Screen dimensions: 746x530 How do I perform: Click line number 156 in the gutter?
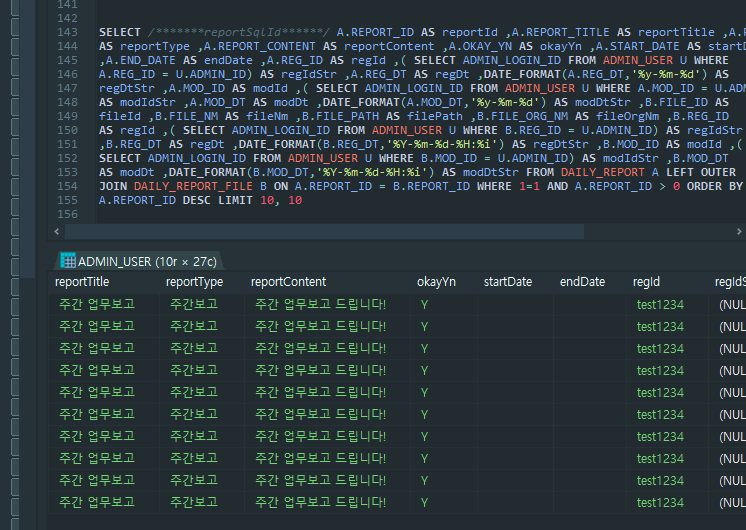[x=67, y=214]
